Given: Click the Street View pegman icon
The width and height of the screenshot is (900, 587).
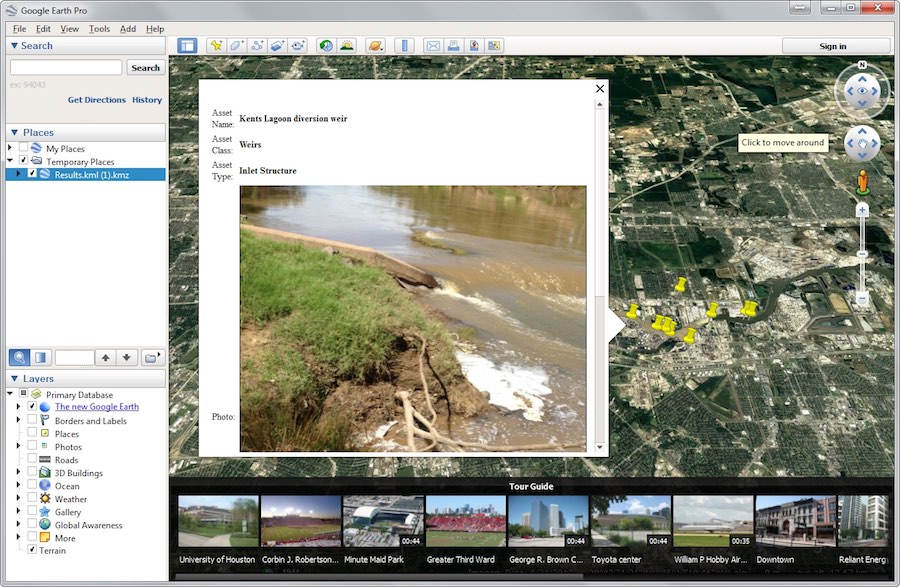Looking at the screenshot, I should [x=862, y=182].
